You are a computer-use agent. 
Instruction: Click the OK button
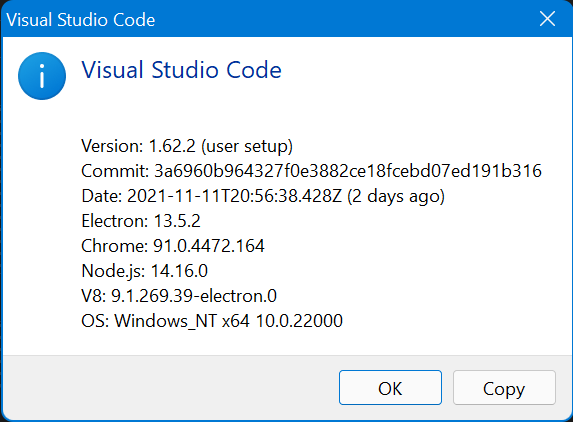[x=390, y=388]
